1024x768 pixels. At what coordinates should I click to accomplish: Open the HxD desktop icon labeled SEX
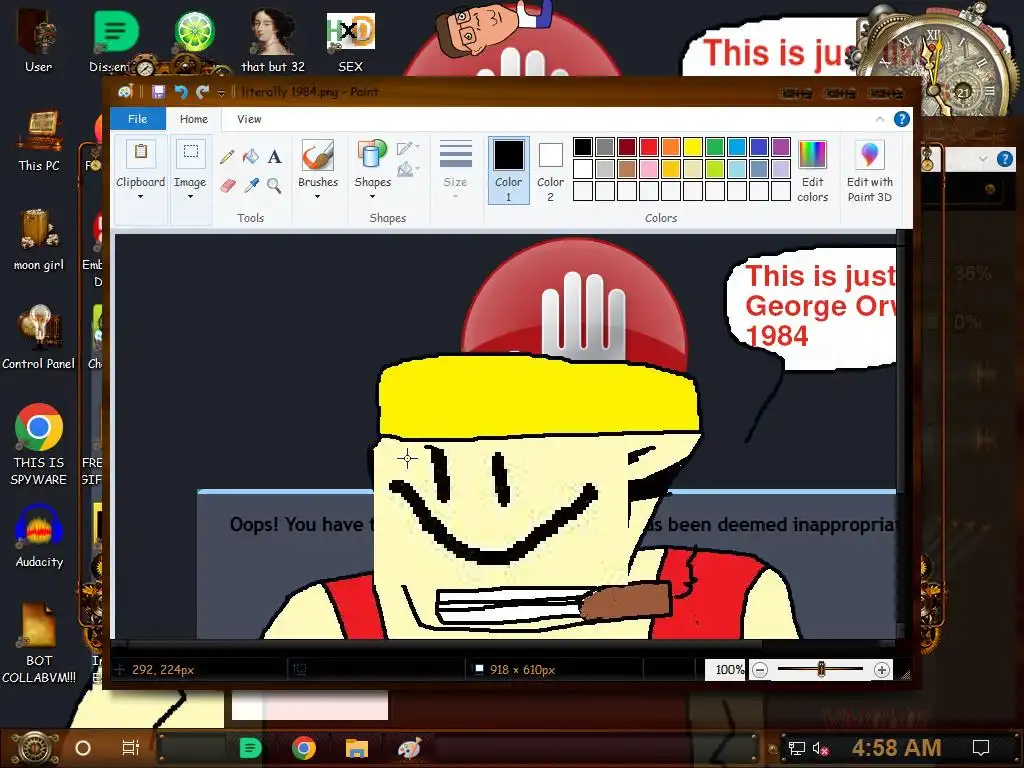[351, 42]
